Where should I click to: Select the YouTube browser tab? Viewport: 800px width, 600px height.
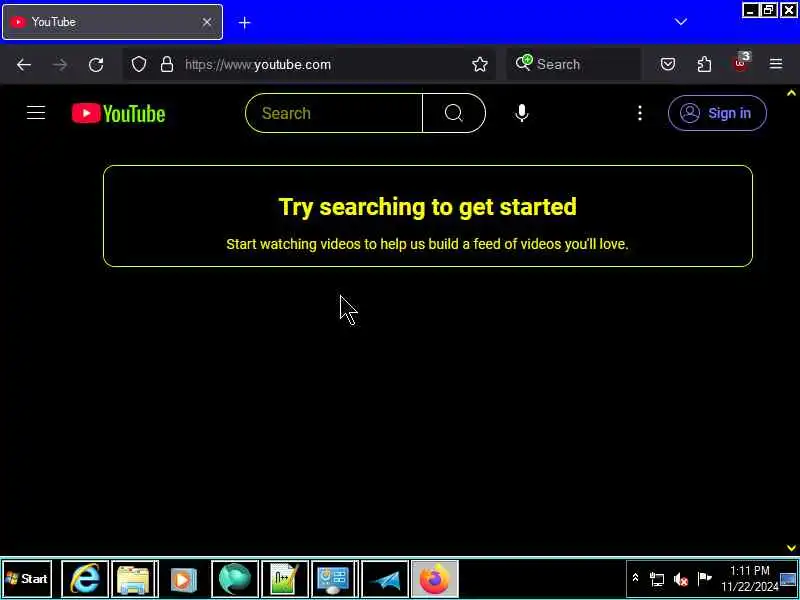[x=112, y=22]
